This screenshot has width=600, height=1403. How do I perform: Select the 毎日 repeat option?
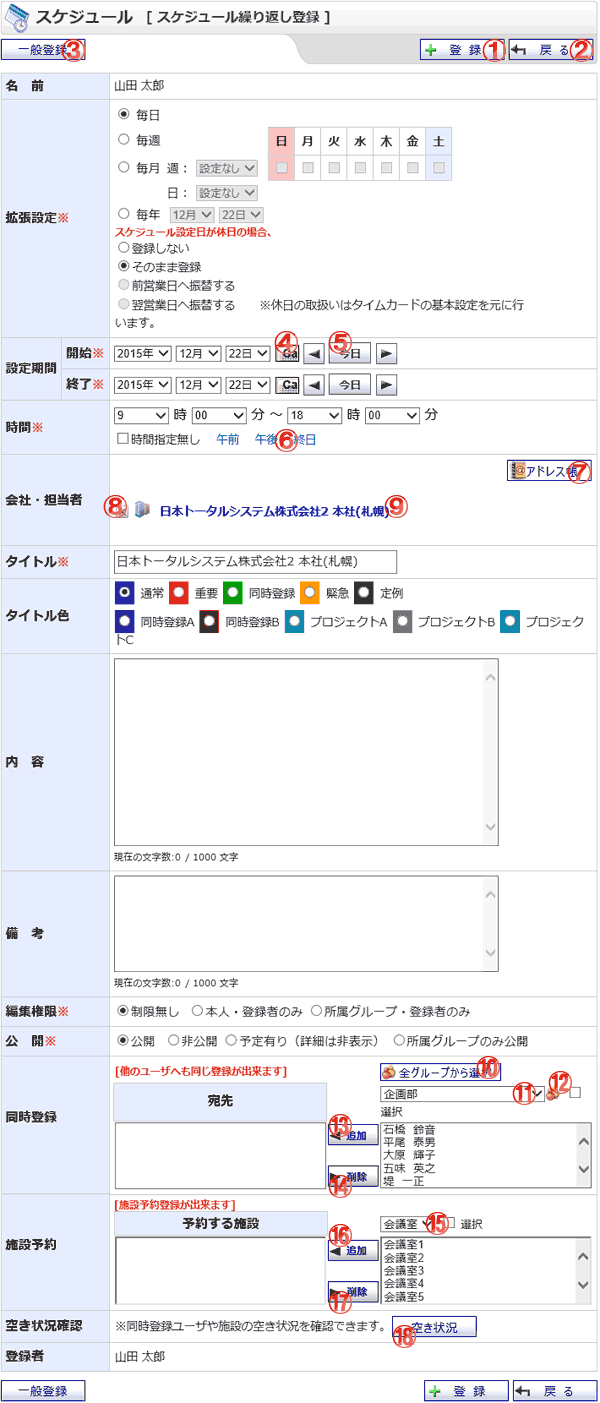125,115
